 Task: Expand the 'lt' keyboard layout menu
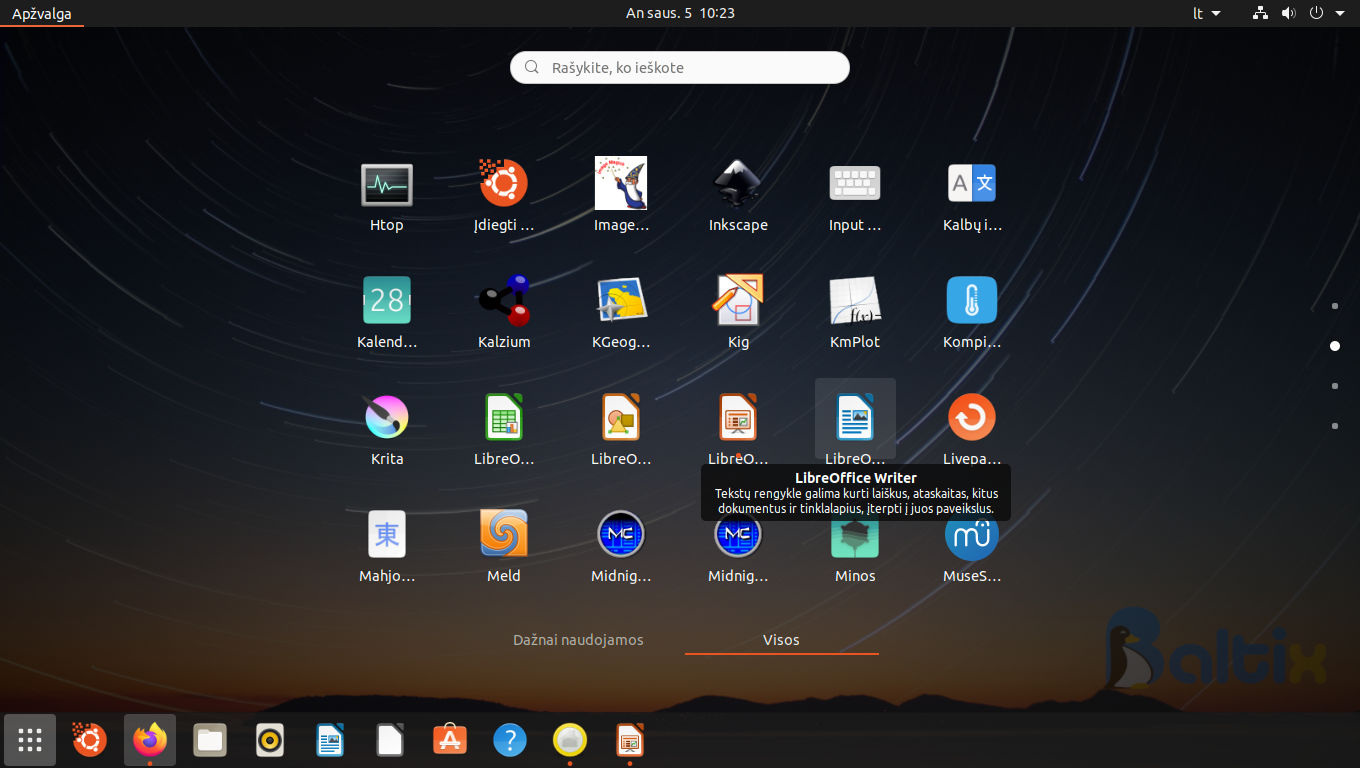[x=1206, y=13]
